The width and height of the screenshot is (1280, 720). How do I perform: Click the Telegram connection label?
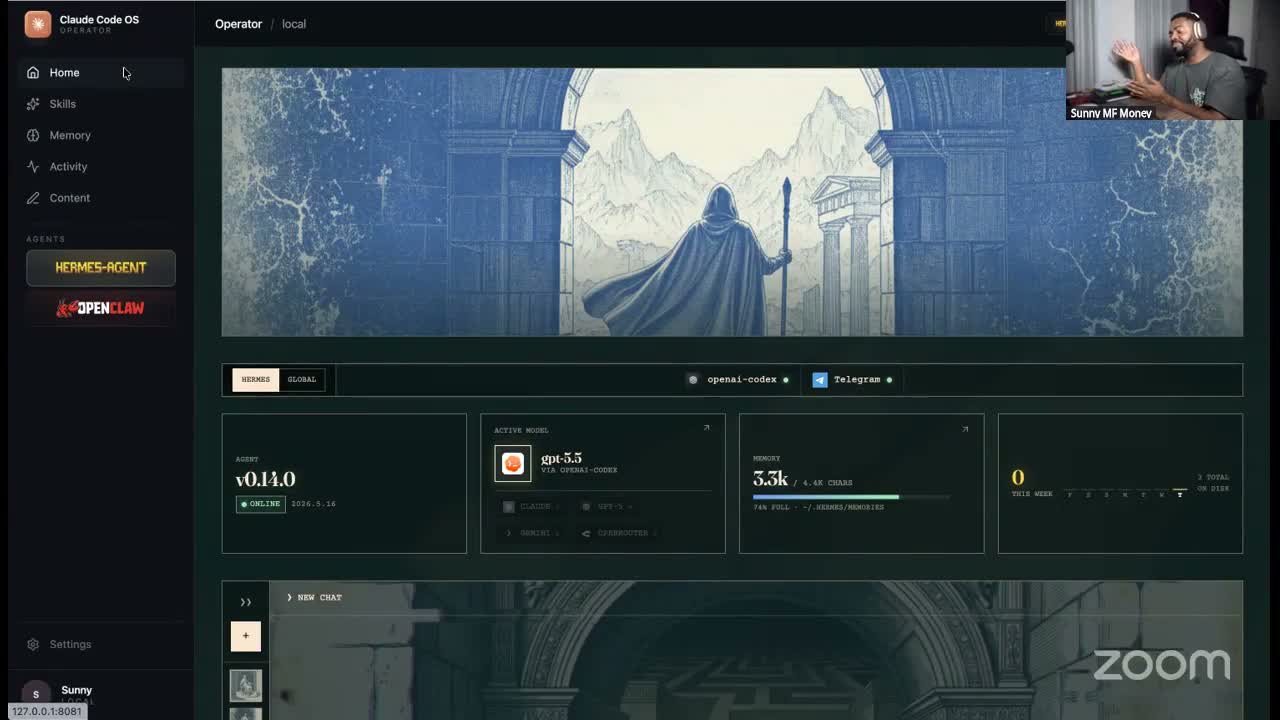point(857,380)
